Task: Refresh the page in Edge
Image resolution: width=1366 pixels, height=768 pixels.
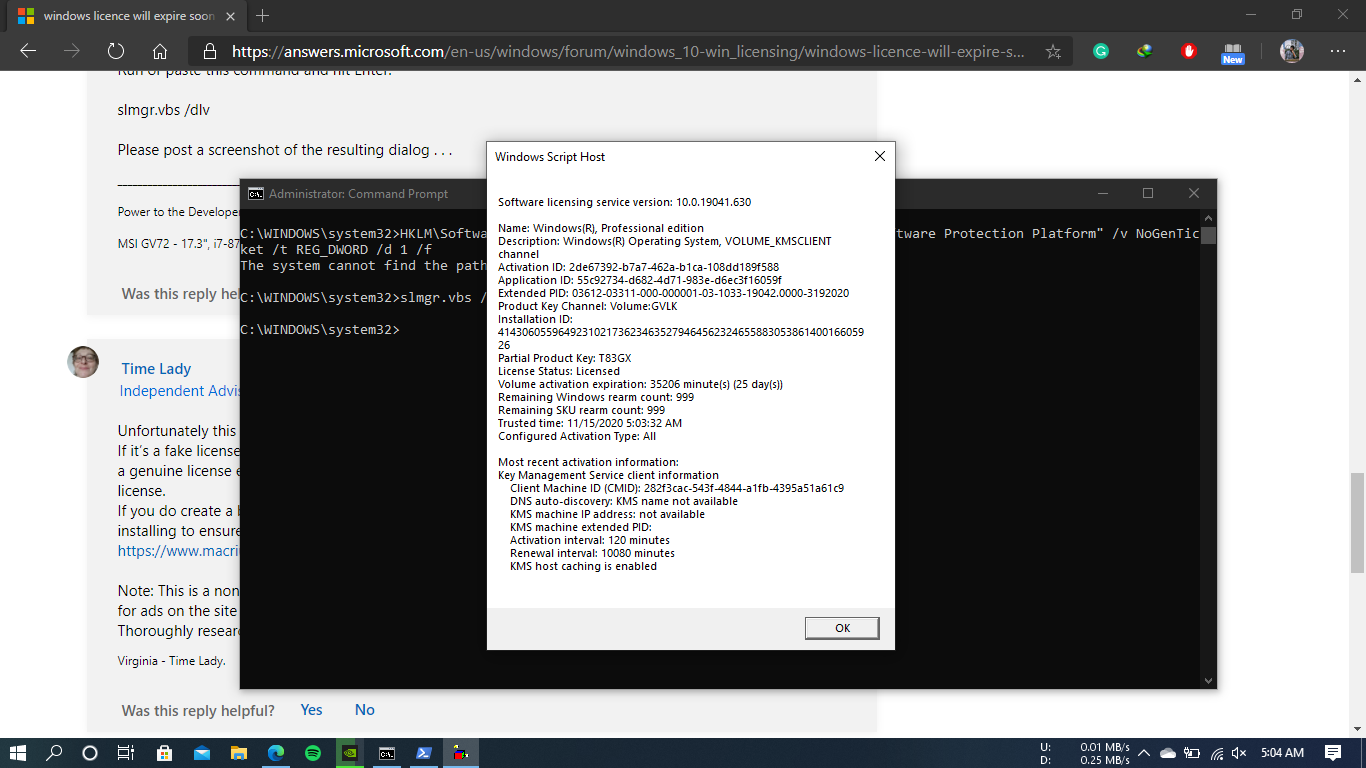Action: 115,51
